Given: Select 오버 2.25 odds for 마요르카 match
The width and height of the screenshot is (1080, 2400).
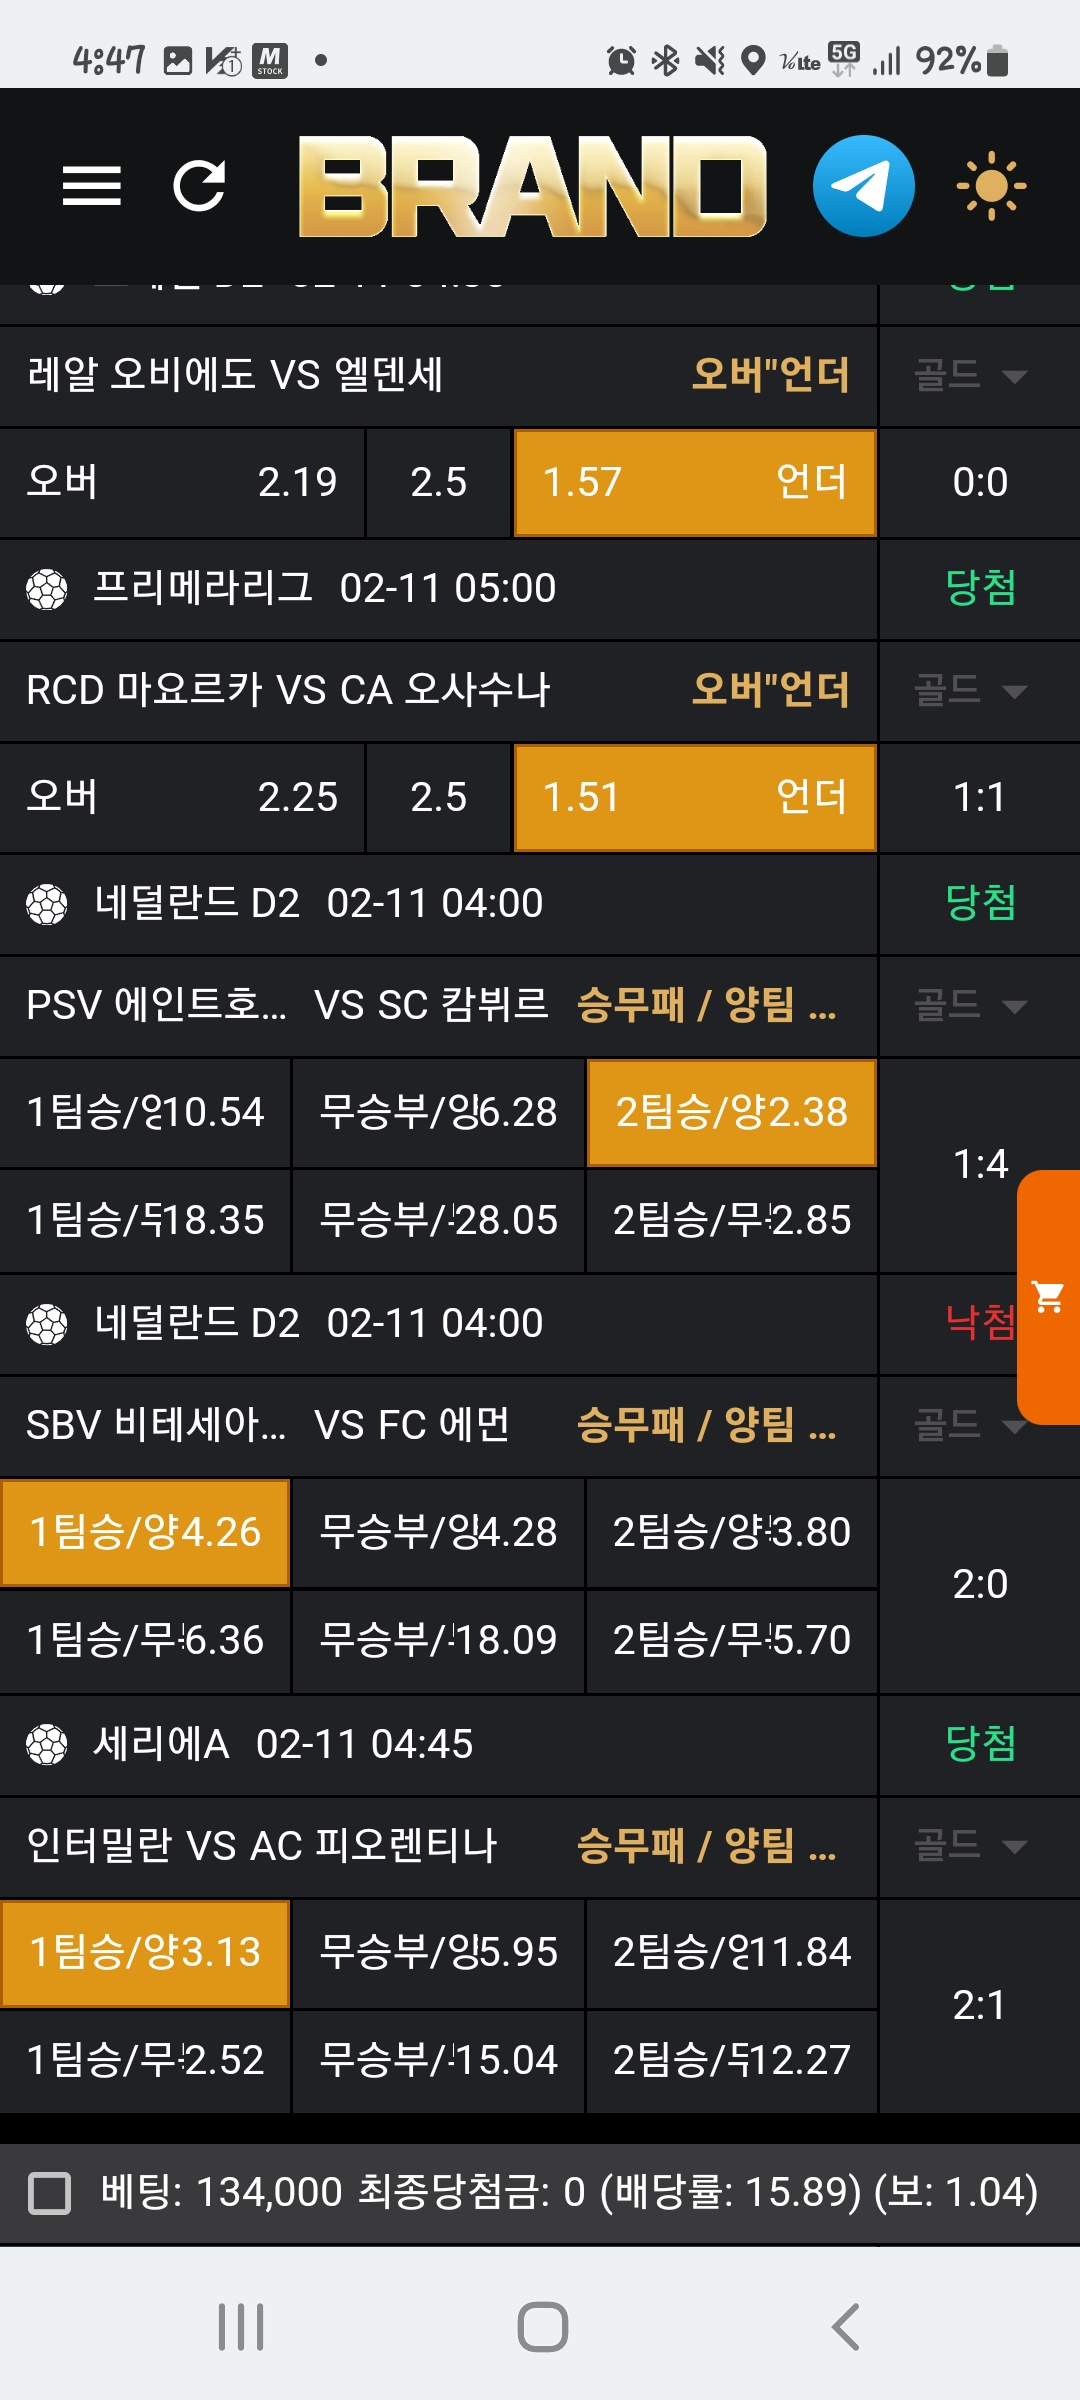Looking at the screenshot, I should coord(182,797).
